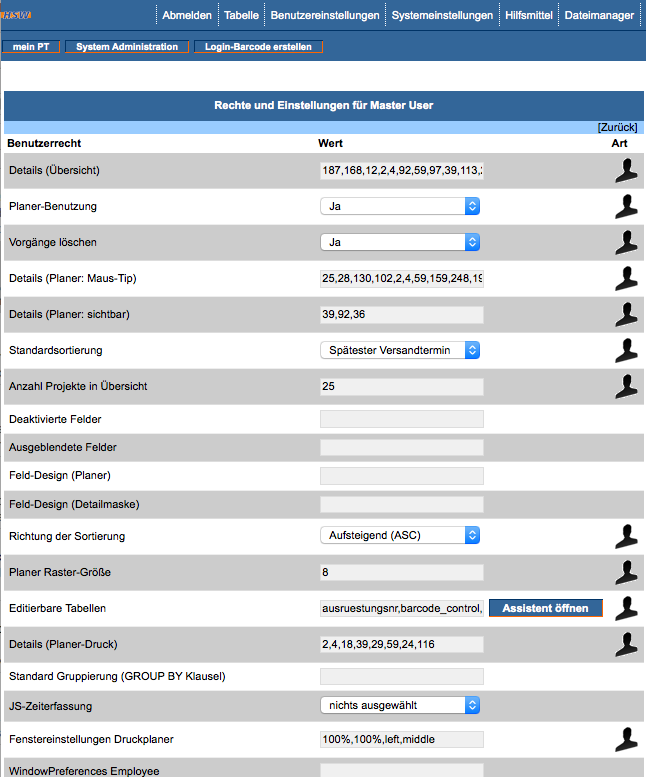Viewport: 646px width, 777px height.
Task: Click user icon in Editierbare Tabellen row
Action: pos(626,609)
